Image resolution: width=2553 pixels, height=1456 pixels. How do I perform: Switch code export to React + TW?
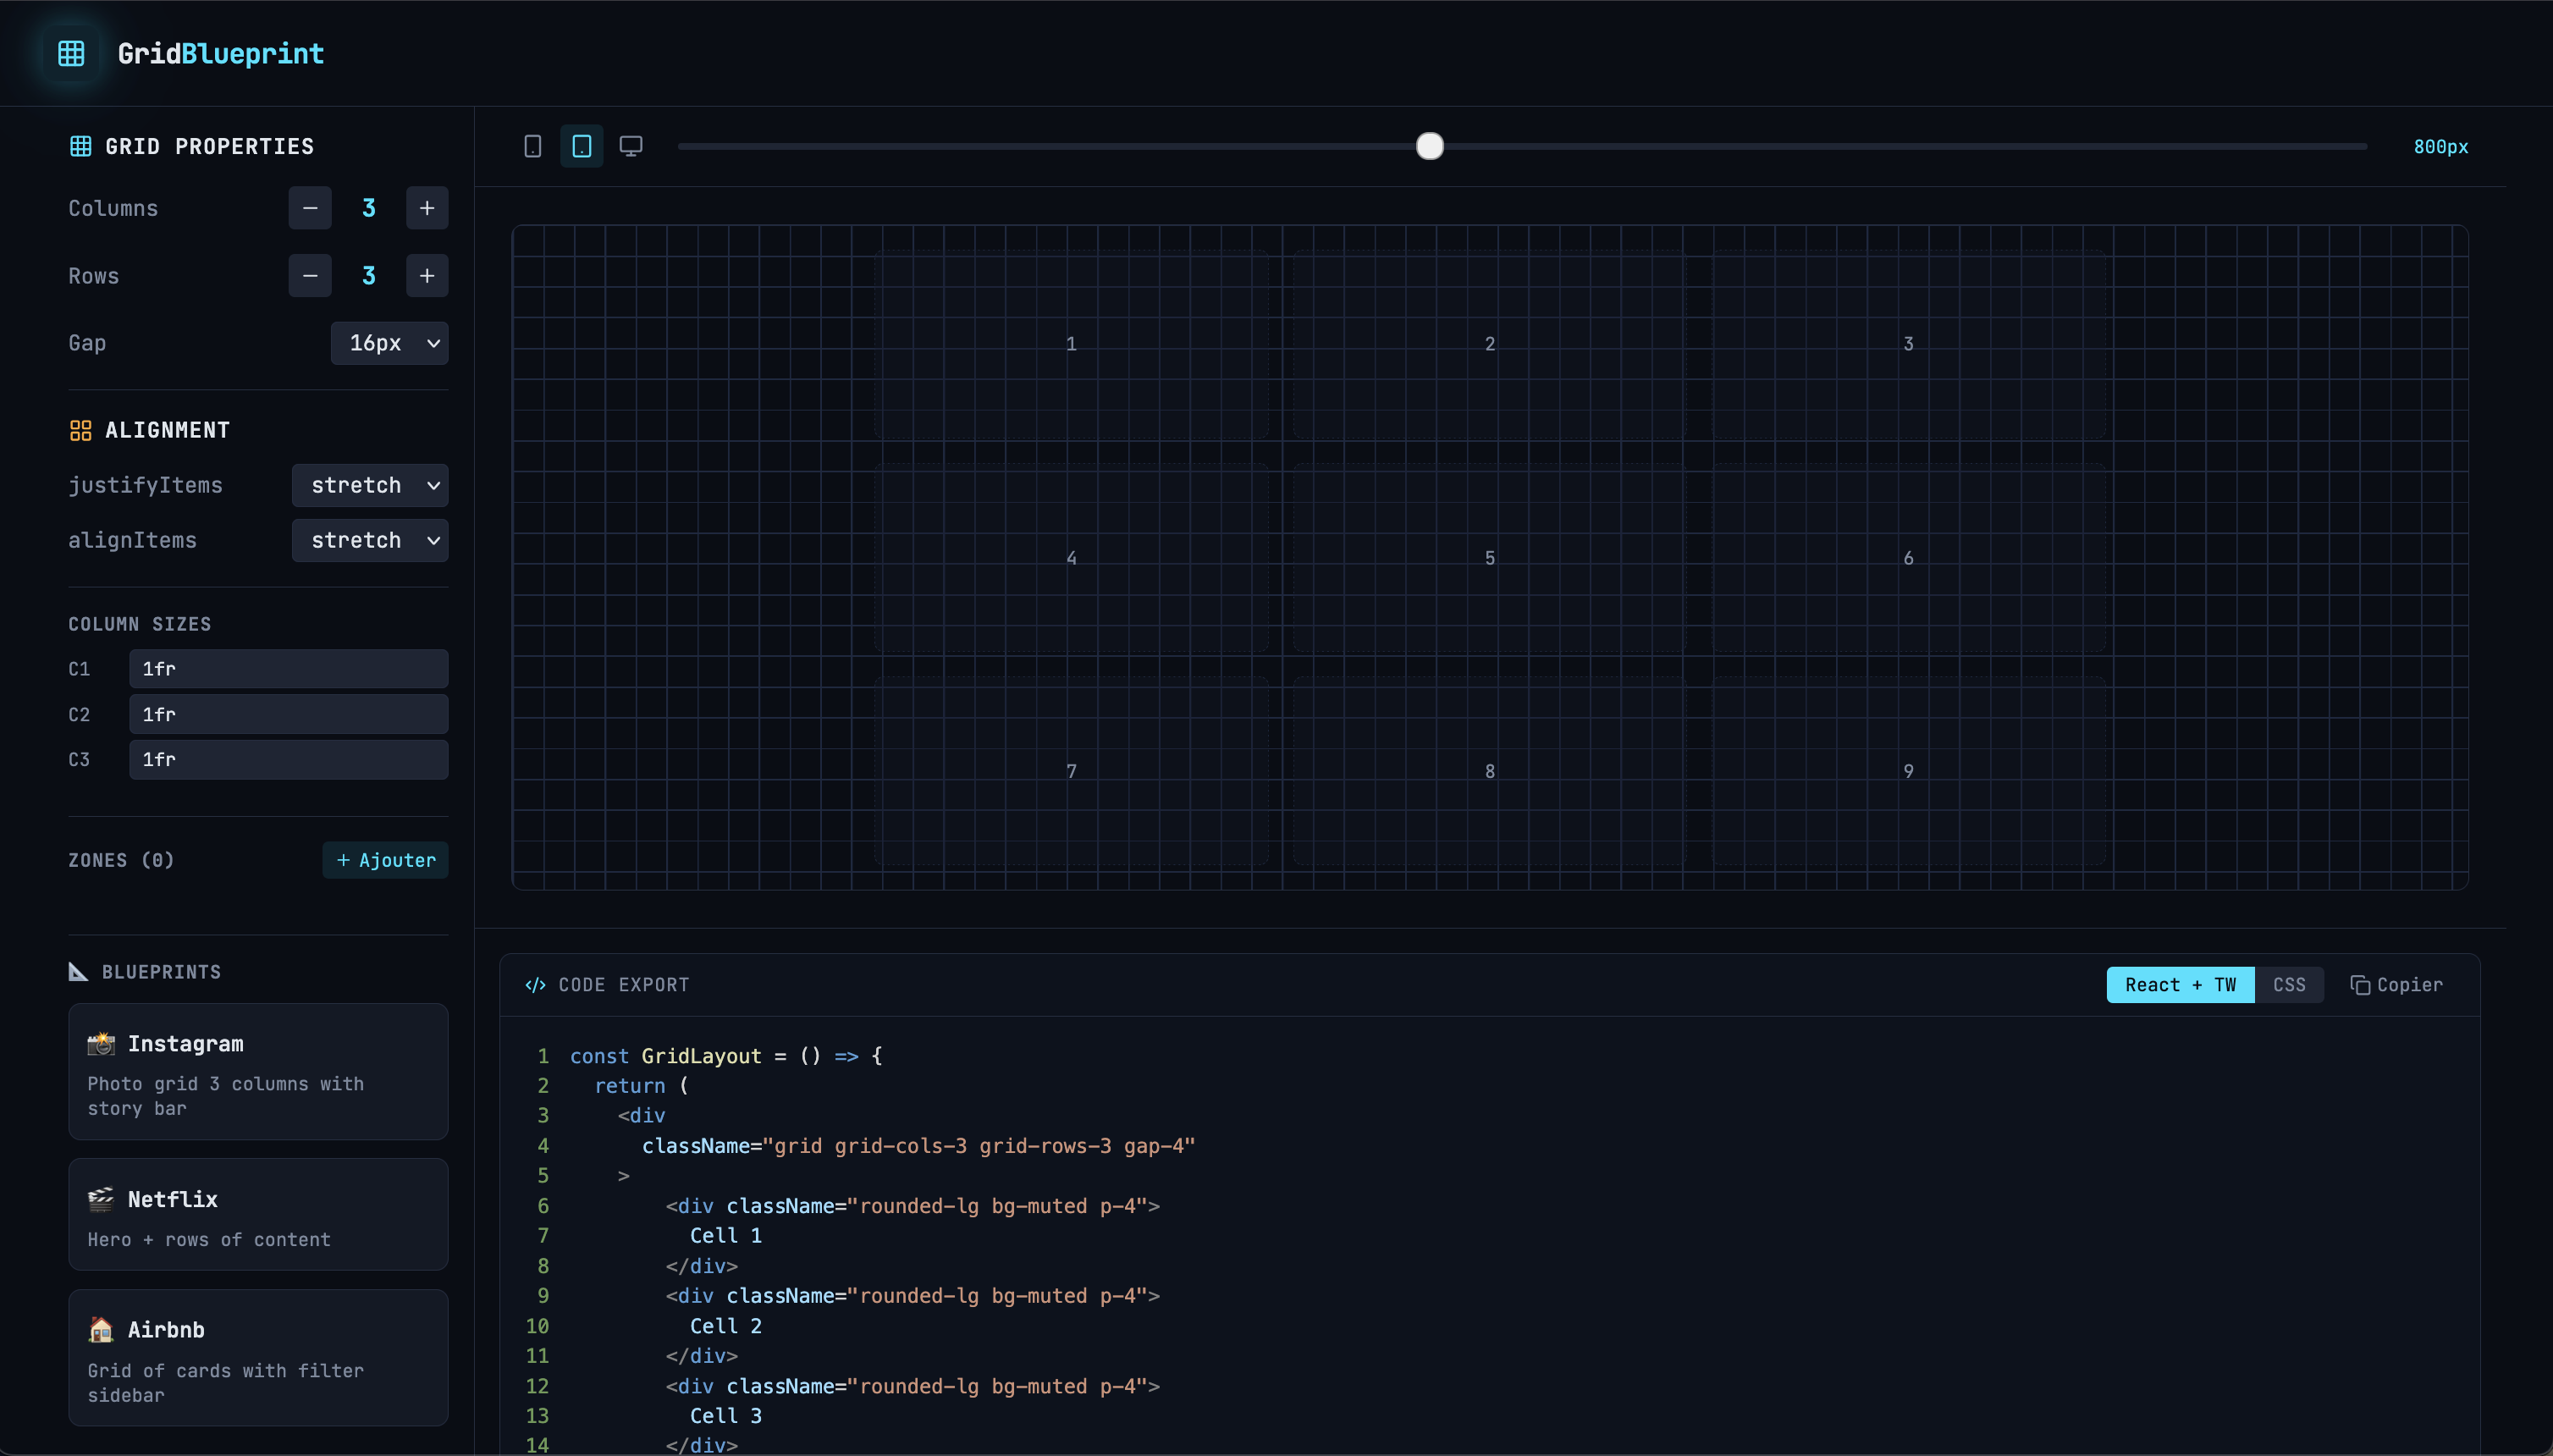[2180, 985]
